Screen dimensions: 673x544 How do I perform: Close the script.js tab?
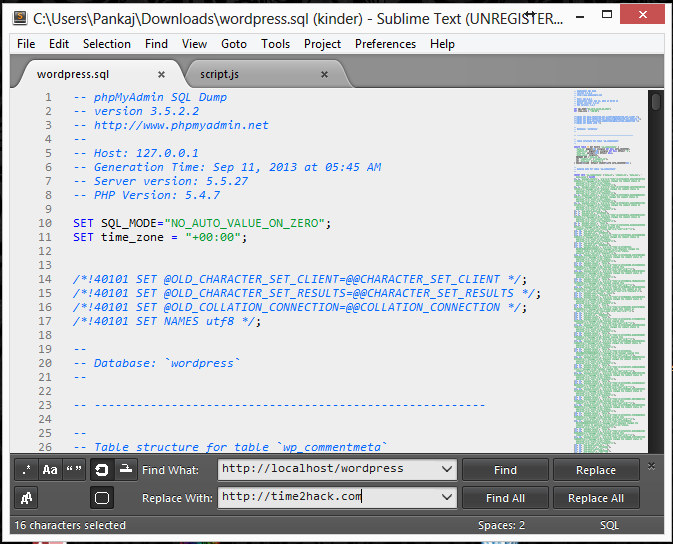(324, 75)
